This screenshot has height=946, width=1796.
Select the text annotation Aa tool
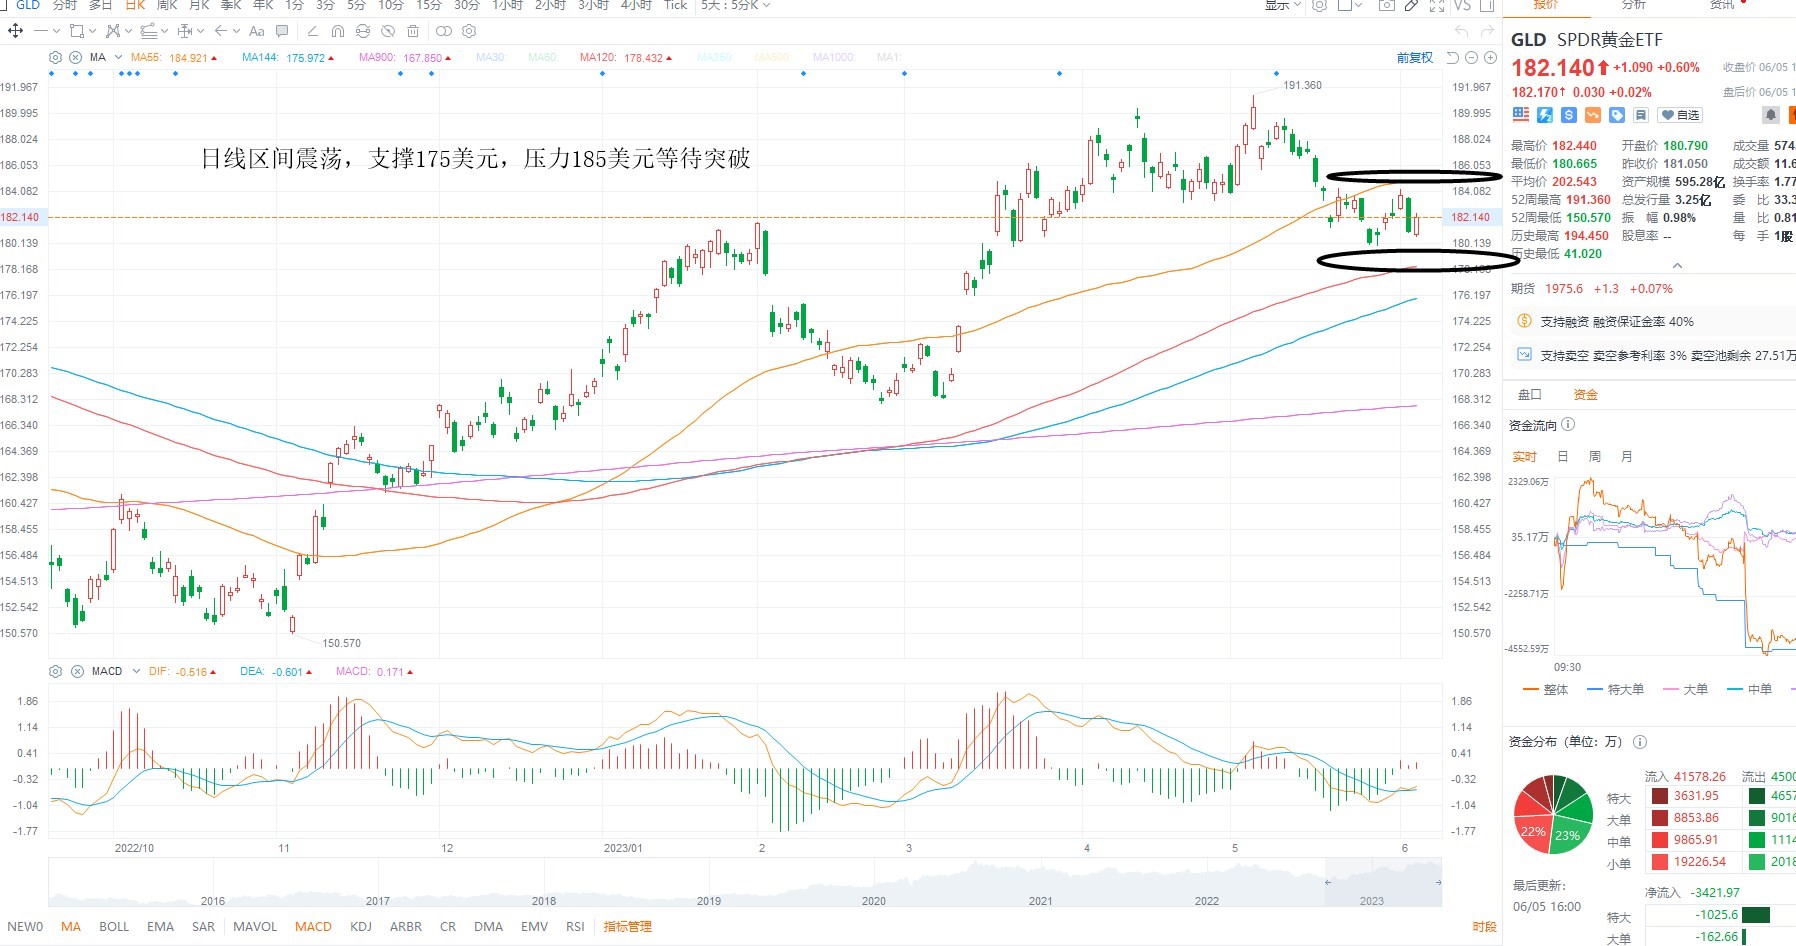pyautogui.click(x=256, y=31)
